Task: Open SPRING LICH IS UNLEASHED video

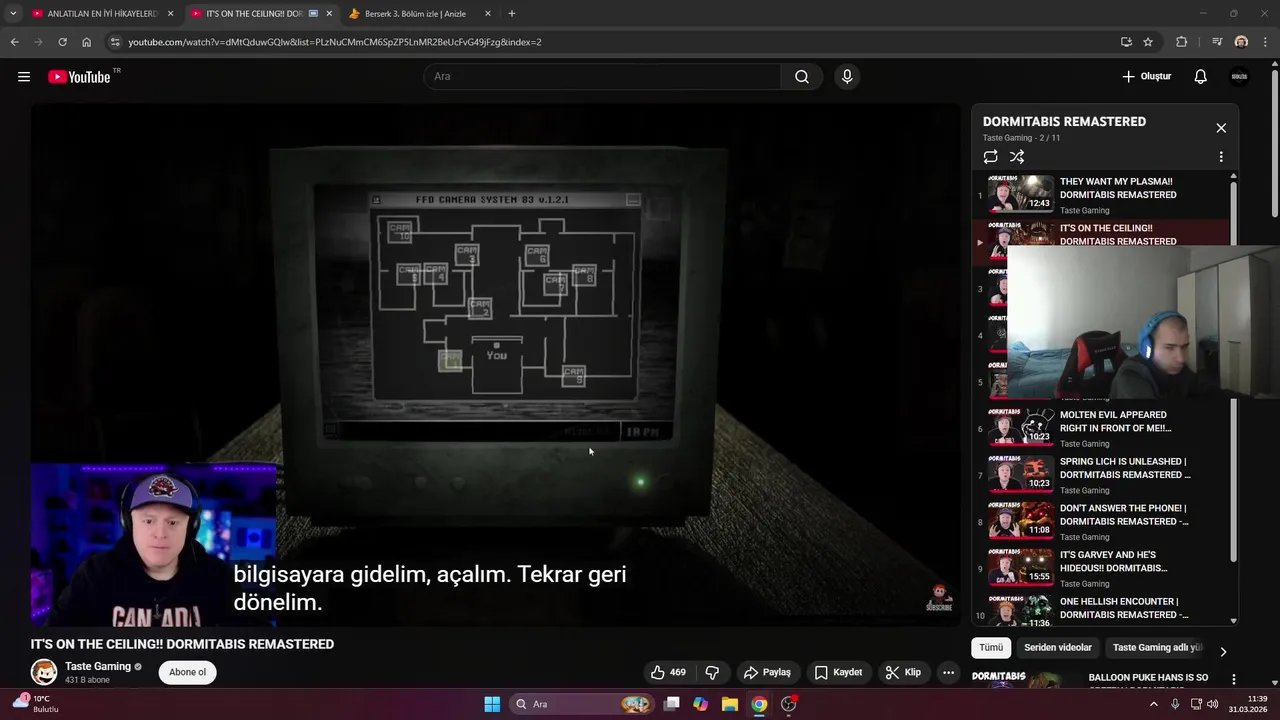Action: [1100, 475]
